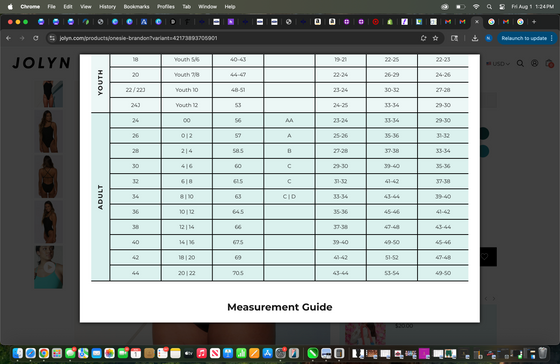Open App Store from the Dock
The width and height of the screenshot is (560, 364).
pyautogui.click(x=268, y=353)
